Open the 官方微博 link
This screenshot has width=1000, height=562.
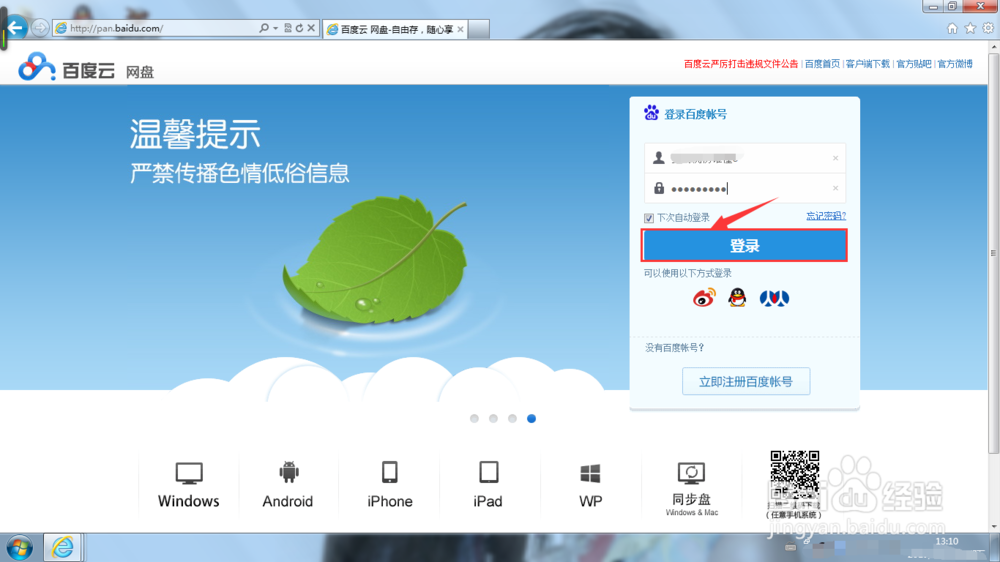tap(955, 64)
